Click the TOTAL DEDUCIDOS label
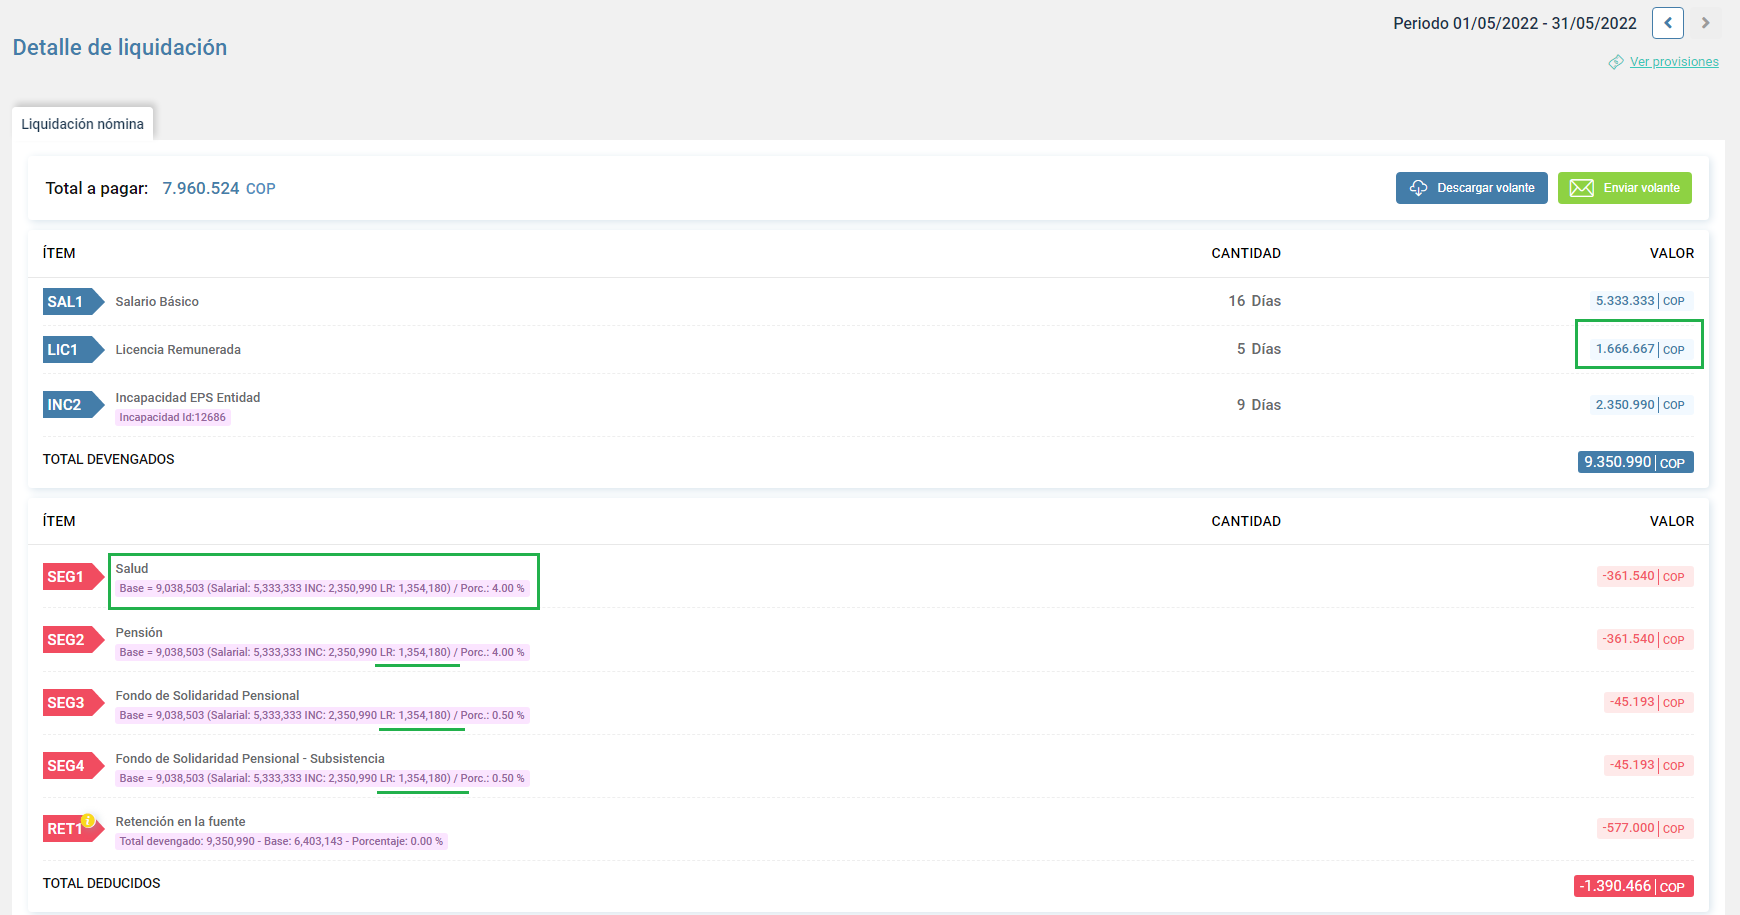The image size is (1740, 915). pyautogui.click(x=102, y=883)
